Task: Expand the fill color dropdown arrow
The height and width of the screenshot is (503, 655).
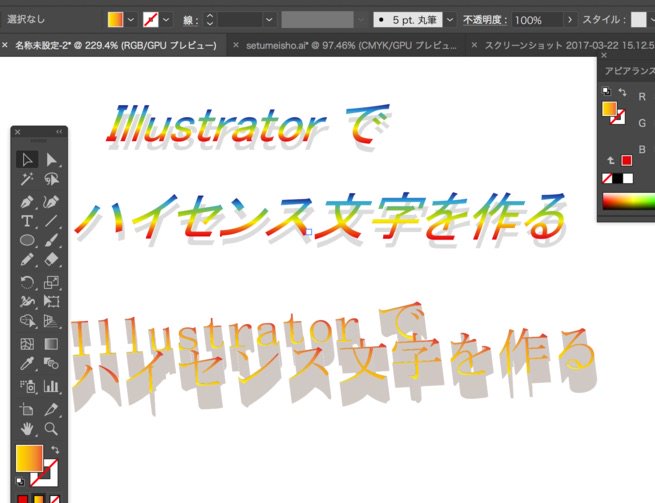Action: coord(131,20)
